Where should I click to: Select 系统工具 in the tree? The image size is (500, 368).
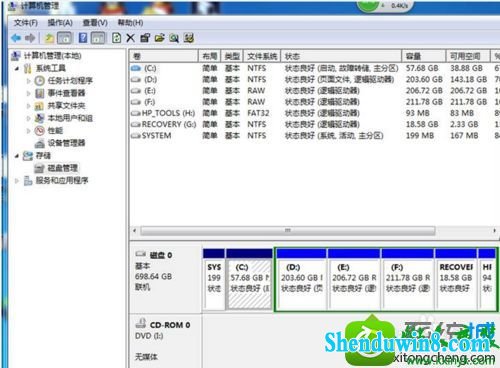point(51,68)
